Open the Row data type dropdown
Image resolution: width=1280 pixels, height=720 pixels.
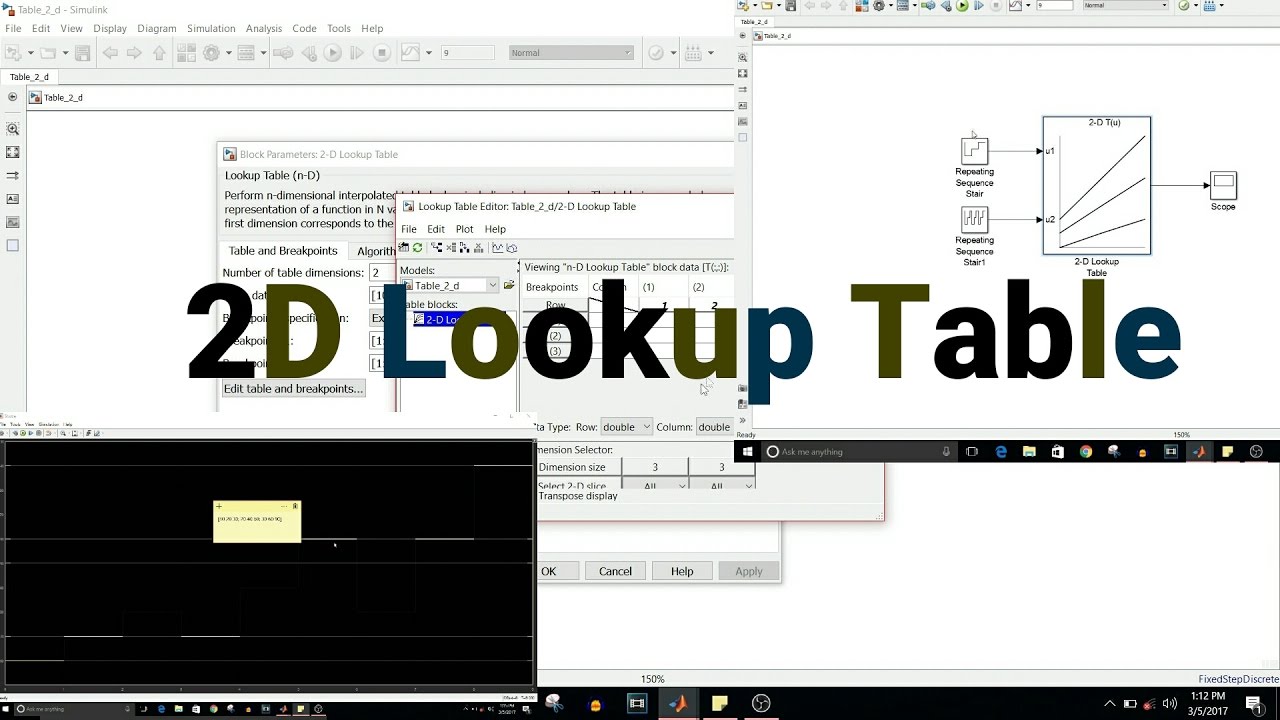[627, 427]
